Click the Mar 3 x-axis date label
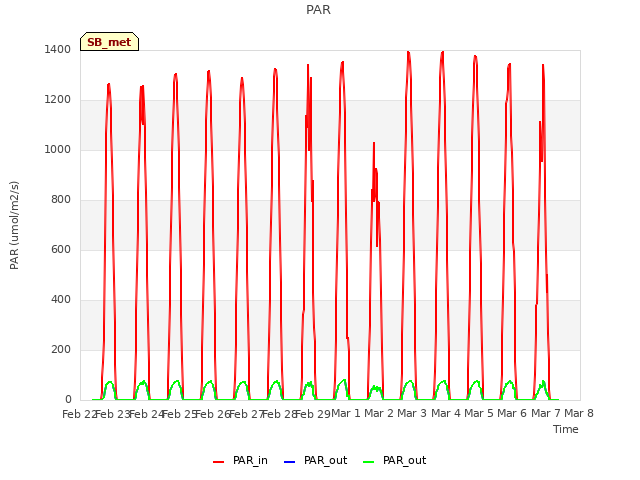The height and width of the screenshot is (480, 640). click(x=412, y=413)
